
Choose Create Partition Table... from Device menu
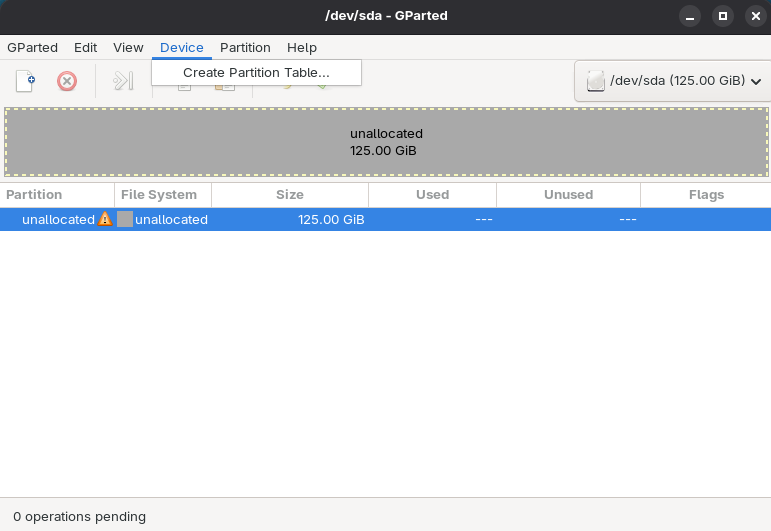256,73
